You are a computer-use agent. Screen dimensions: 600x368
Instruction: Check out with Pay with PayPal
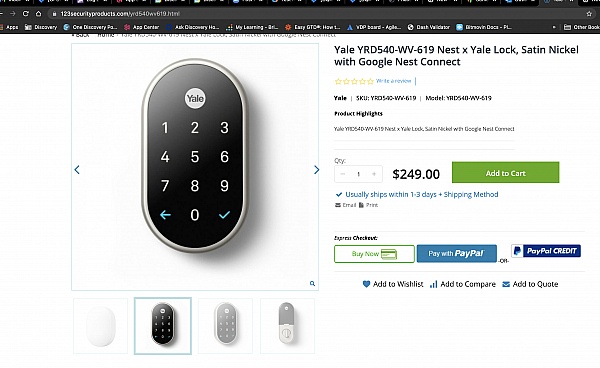(x=457, y=254)
